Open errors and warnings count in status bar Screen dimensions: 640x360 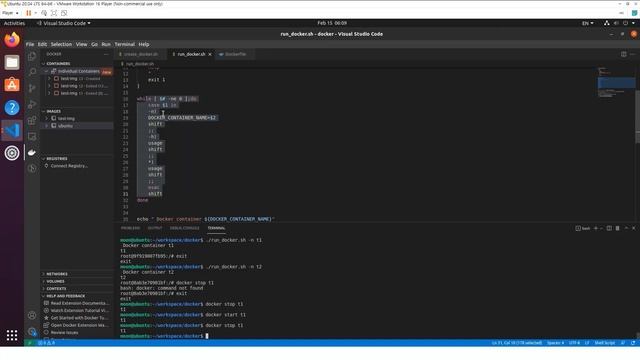[x=47, y=343]
